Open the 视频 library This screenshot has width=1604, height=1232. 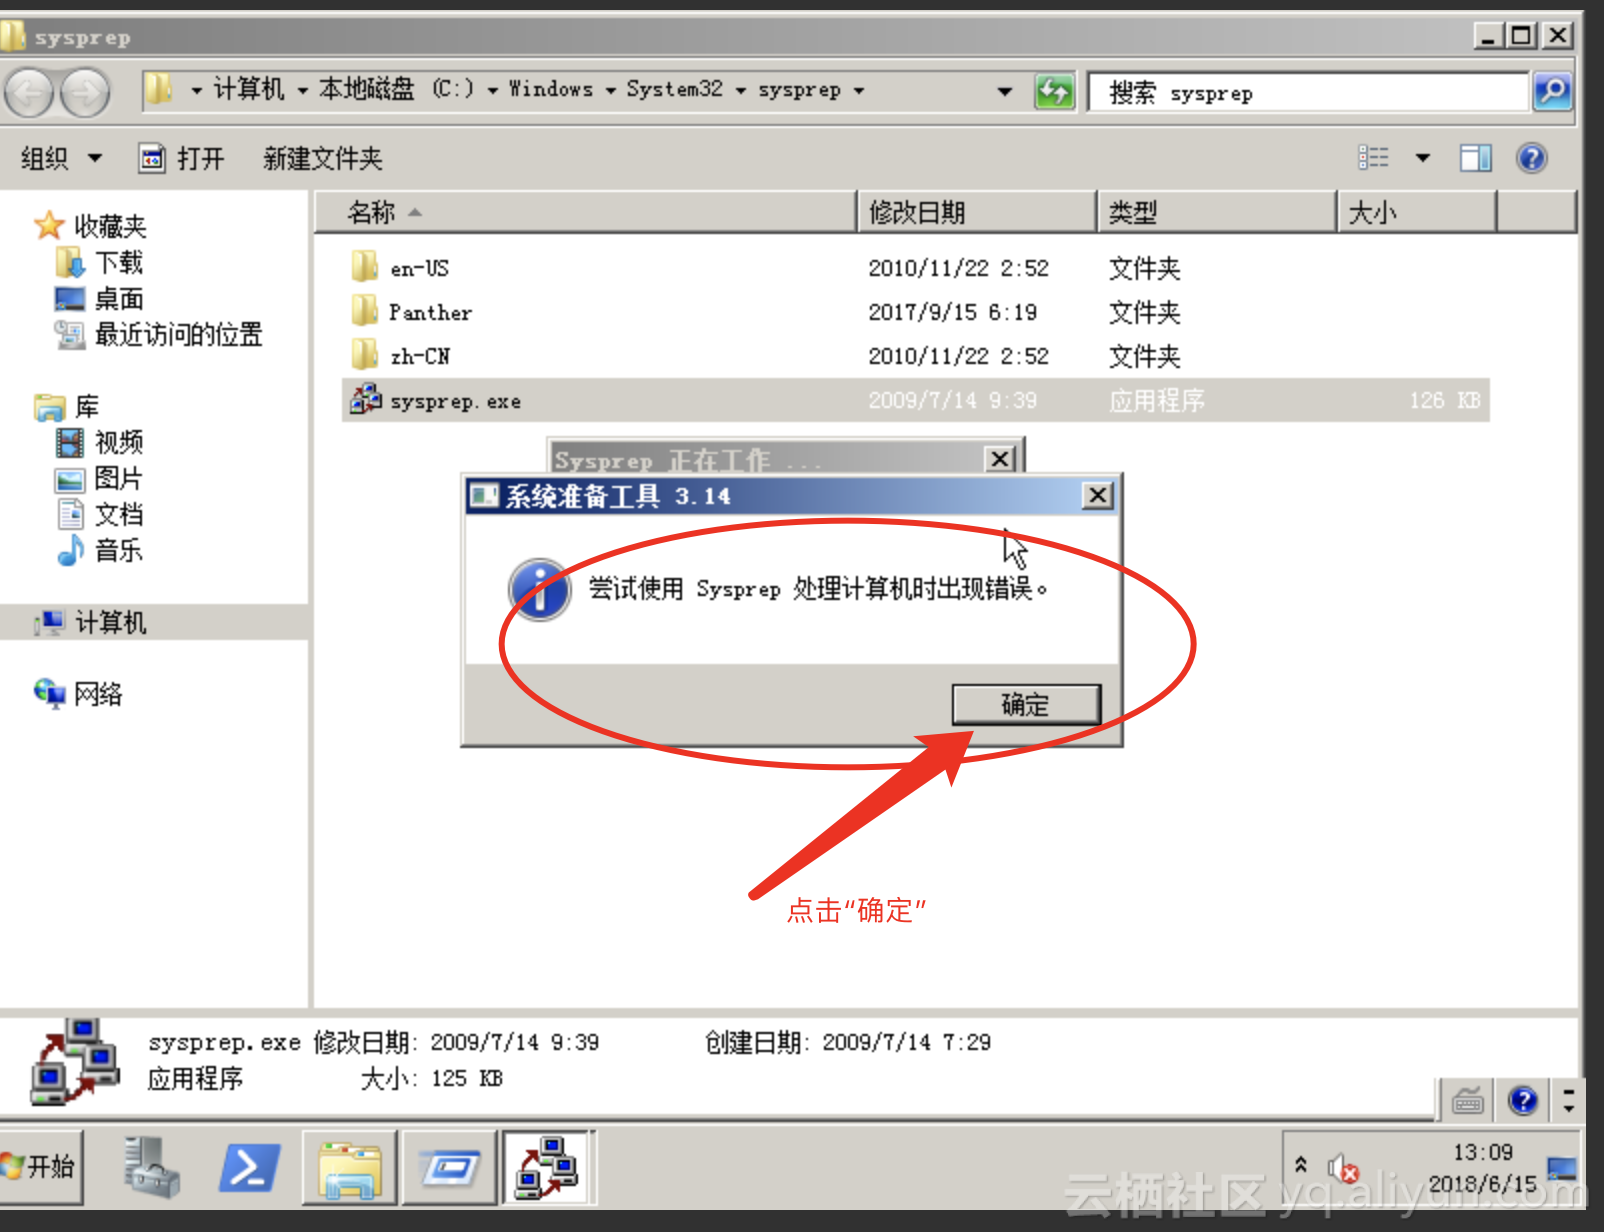(x=119, y=442)
